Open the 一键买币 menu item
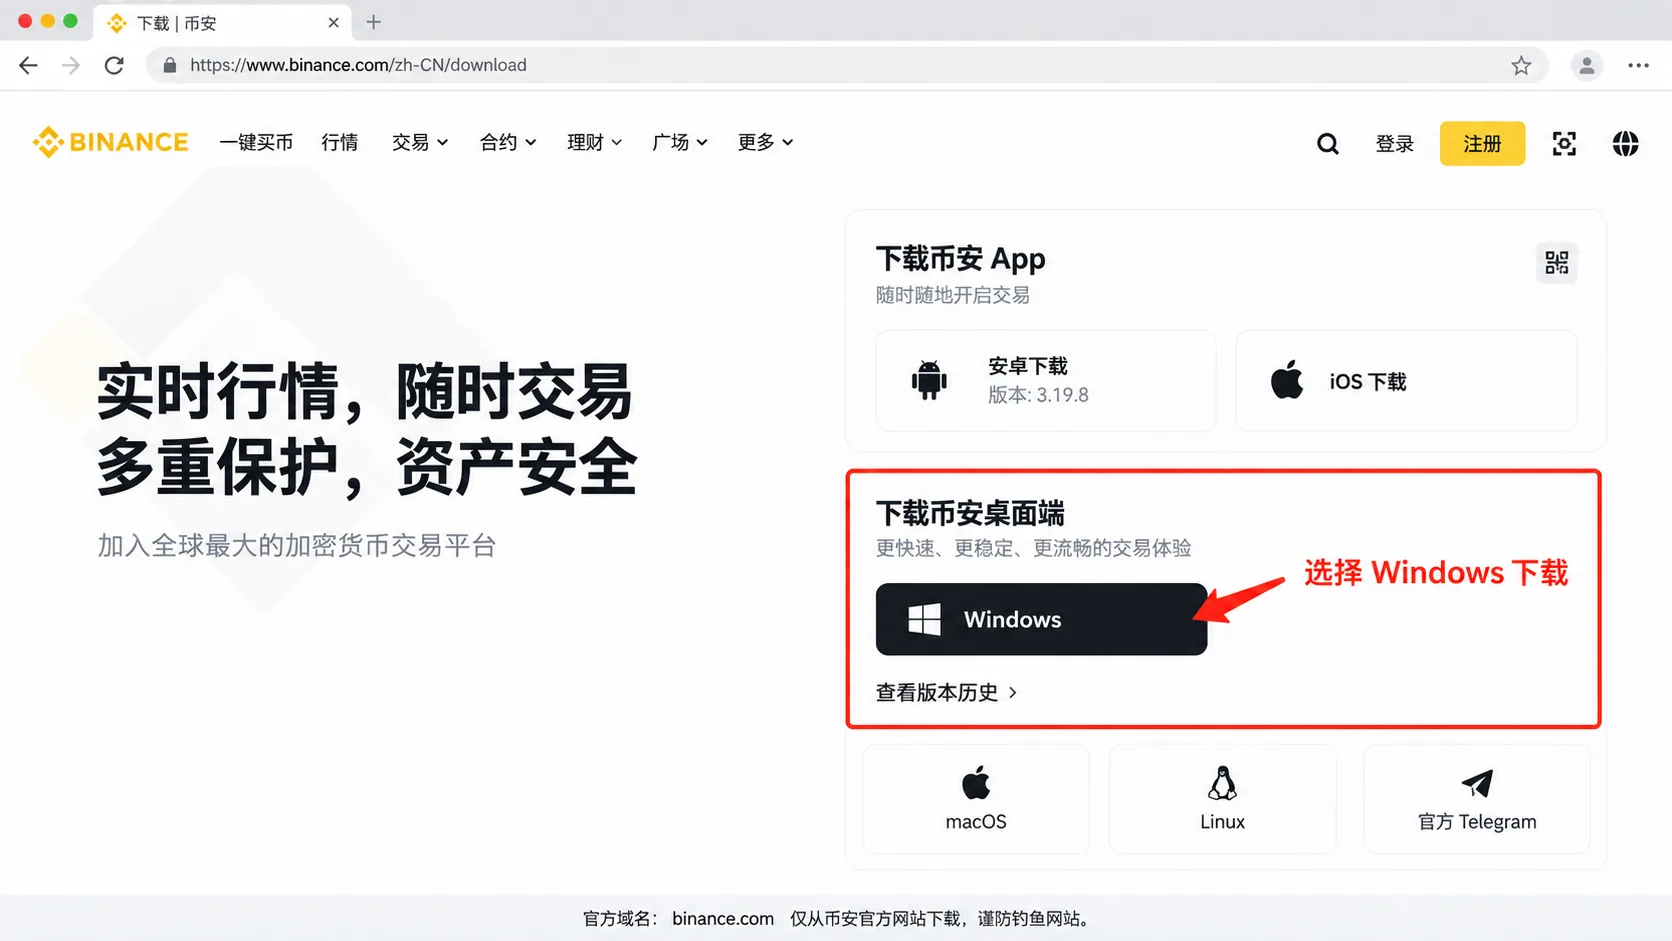 click(x=256, y=143)
